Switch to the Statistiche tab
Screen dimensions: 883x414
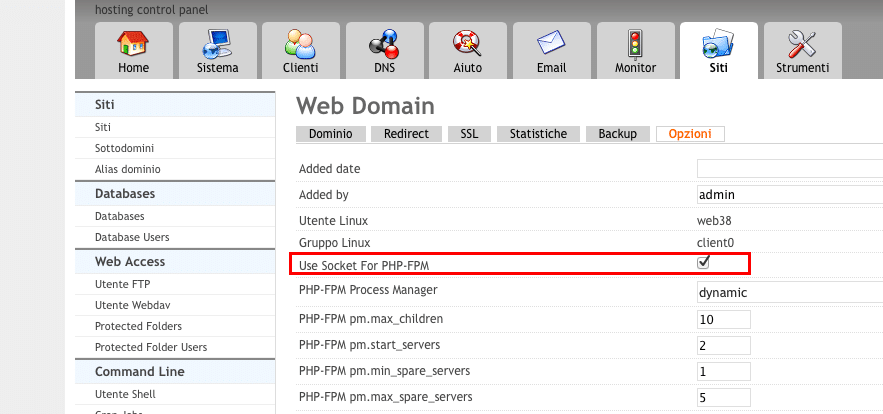538,134
